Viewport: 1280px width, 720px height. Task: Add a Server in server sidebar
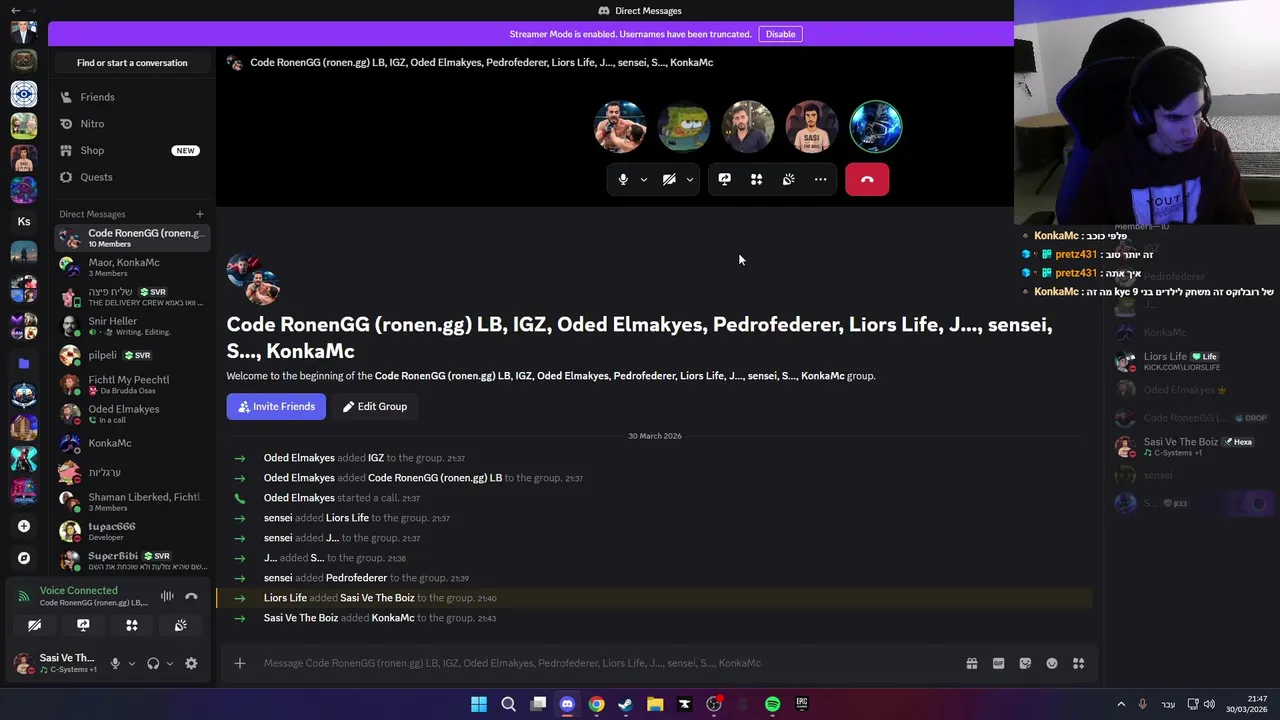(24, 526)
